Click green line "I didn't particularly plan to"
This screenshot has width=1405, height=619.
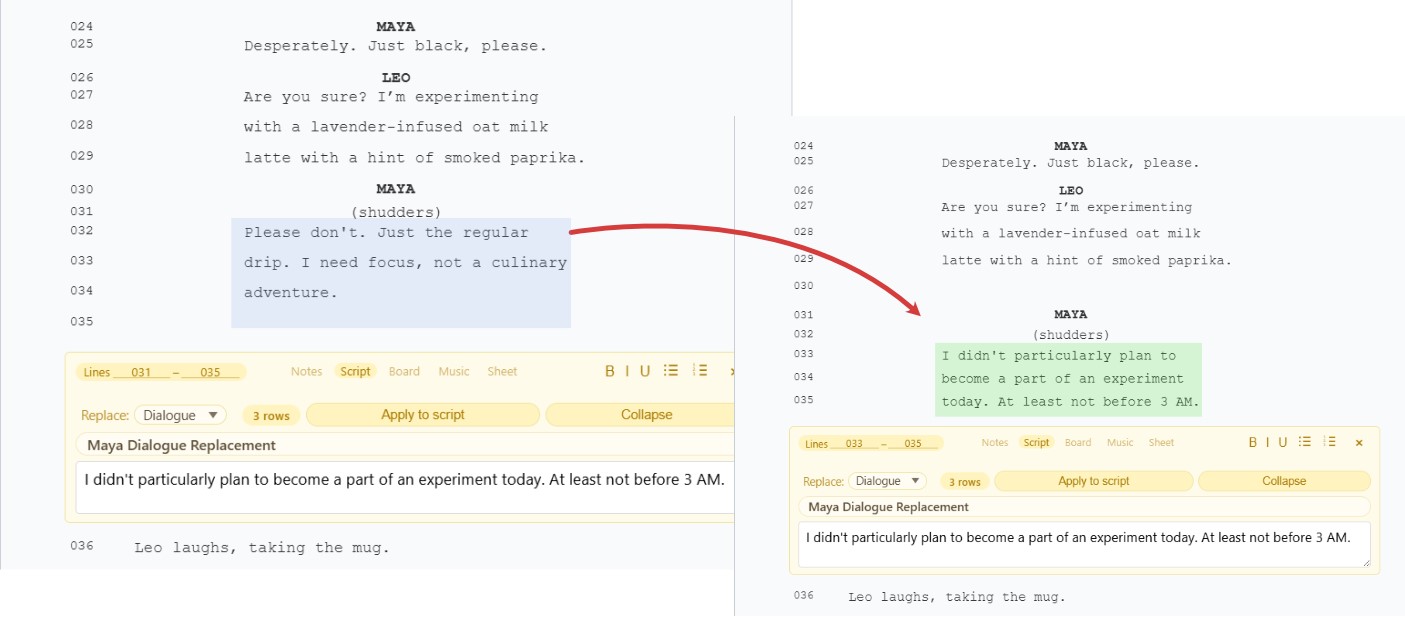(x=1059, y=356)
